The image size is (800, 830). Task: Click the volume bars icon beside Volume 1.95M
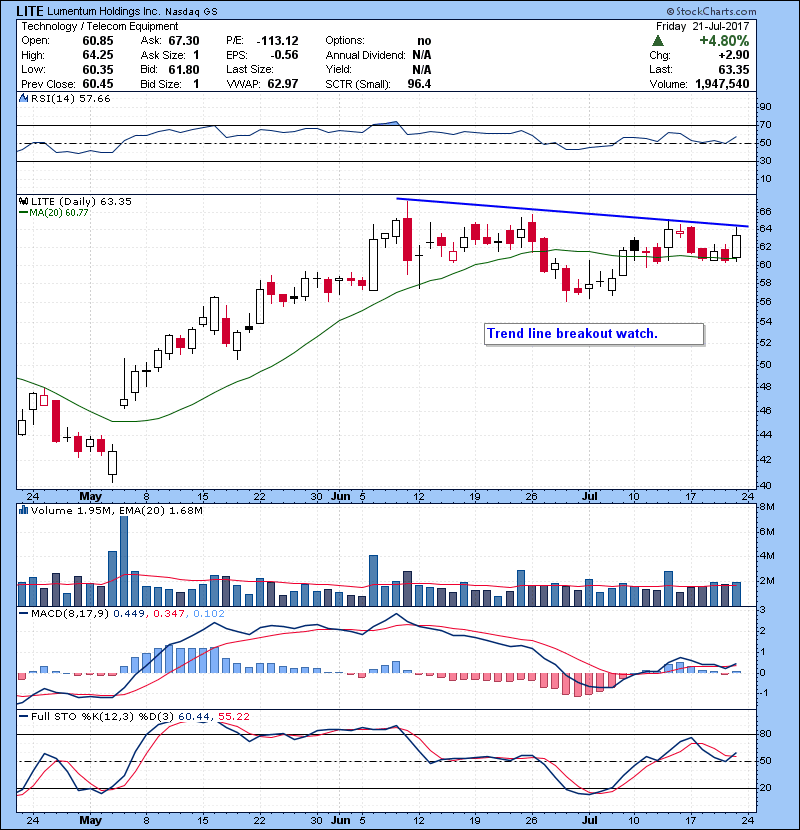point(23,510)
